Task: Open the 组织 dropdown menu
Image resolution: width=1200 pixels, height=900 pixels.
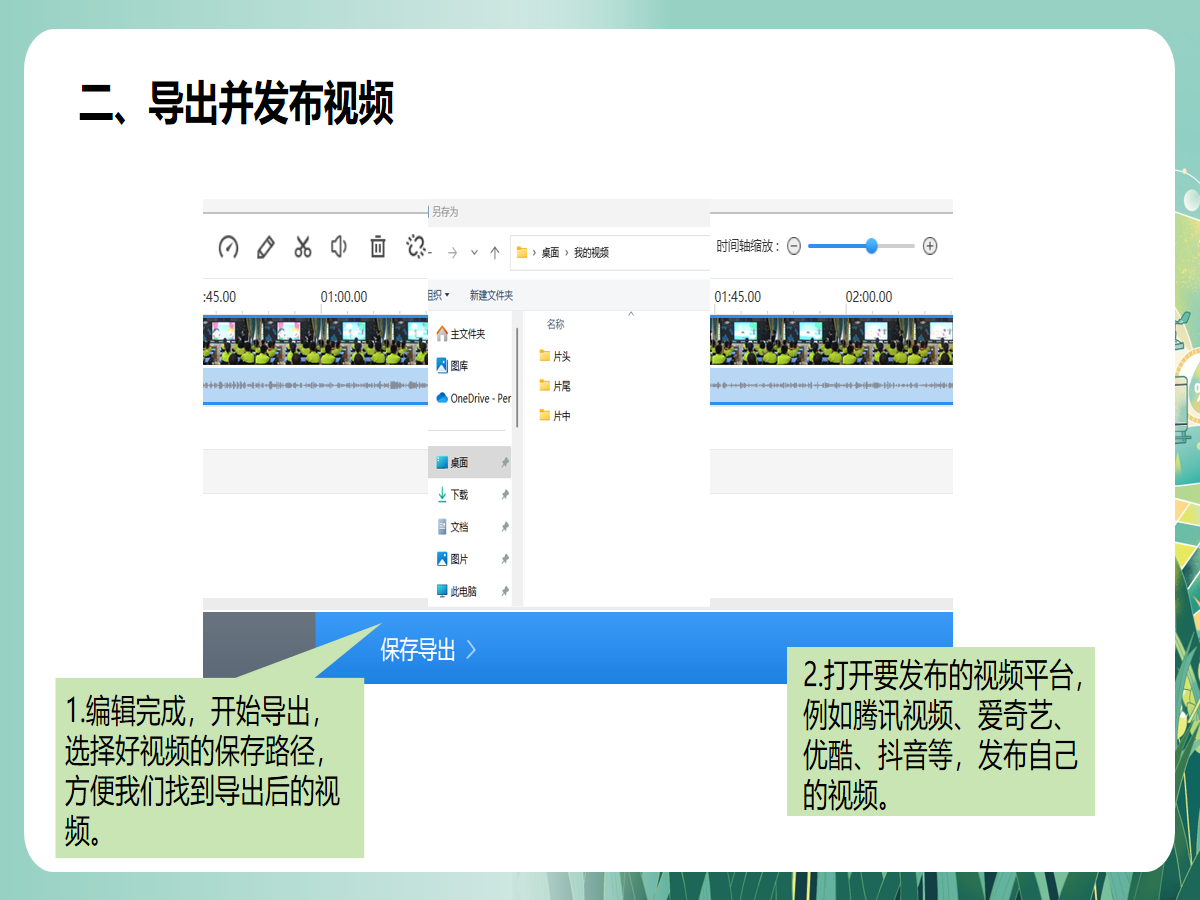Action: pos(438,295)
